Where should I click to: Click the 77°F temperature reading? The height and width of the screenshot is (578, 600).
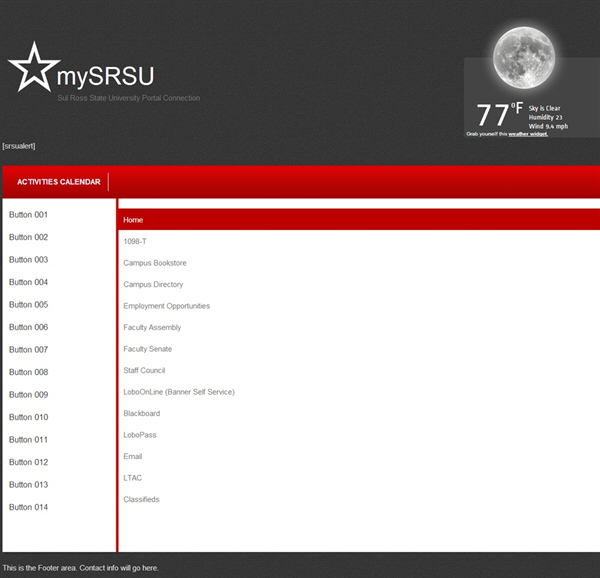tap(498, 115)
